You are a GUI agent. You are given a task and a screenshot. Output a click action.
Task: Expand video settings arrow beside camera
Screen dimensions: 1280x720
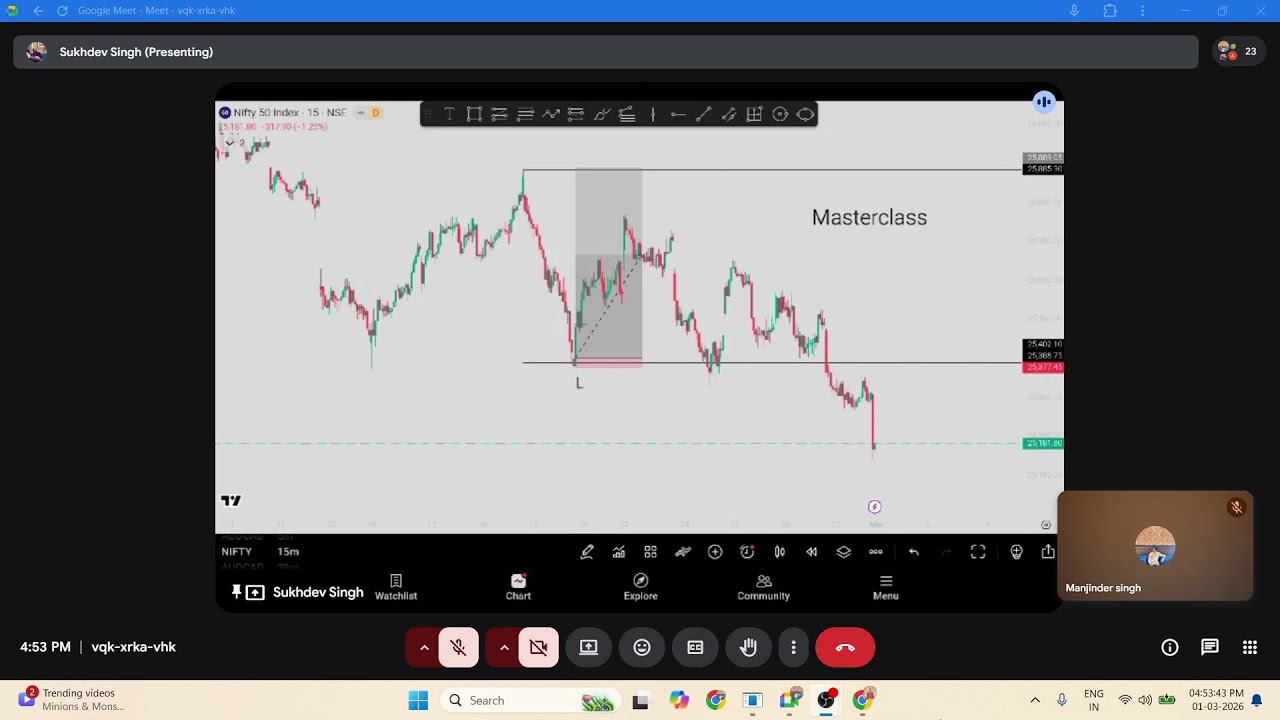tap(504, 648)
